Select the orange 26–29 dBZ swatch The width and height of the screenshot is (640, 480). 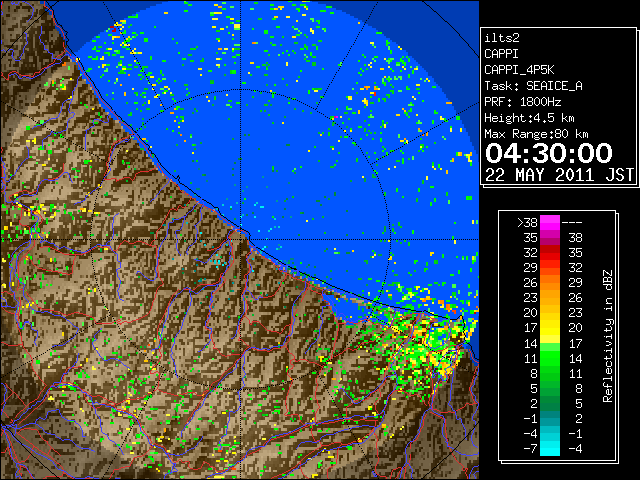click(x=550, y=282)
